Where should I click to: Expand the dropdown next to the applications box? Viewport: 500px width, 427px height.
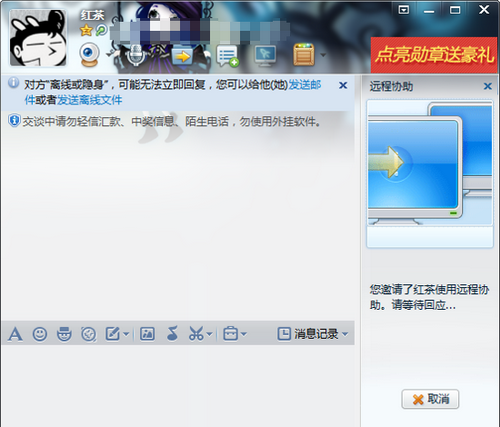[323, 55]
